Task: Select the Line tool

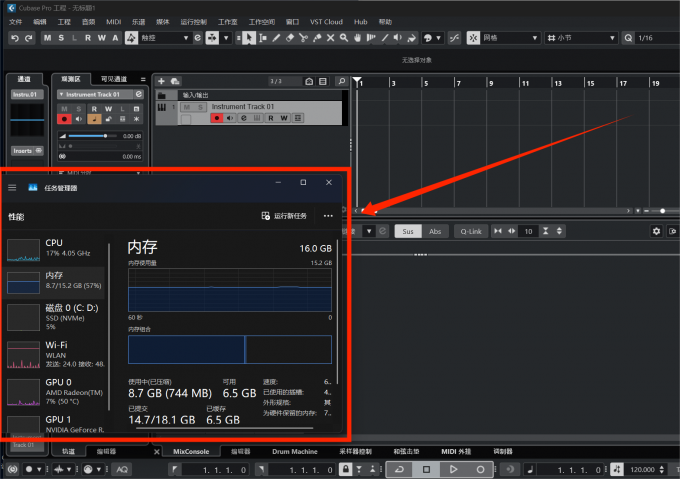Action: point(384,38)
